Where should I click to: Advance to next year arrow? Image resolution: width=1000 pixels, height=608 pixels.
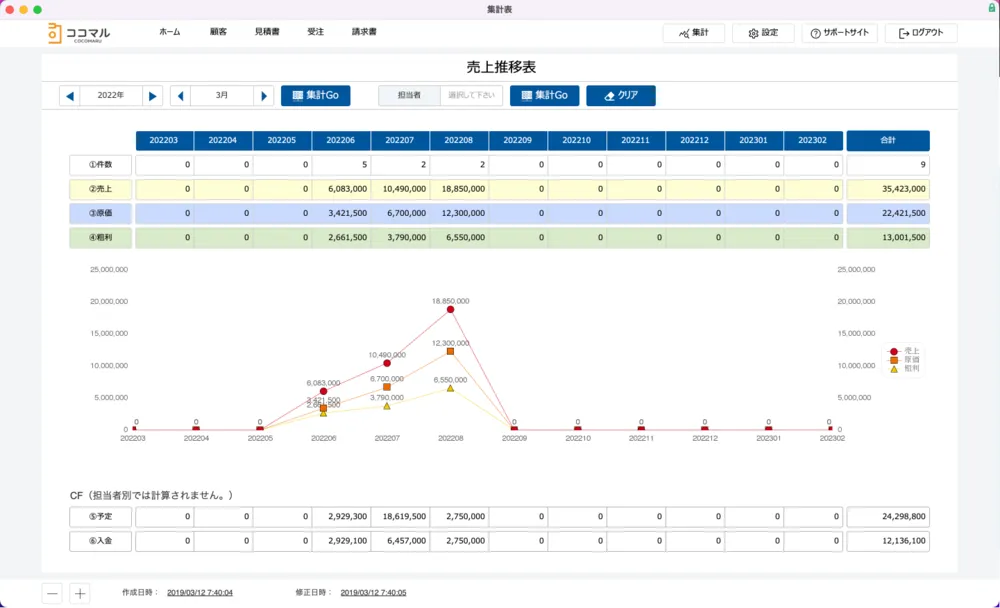click(x=152, y=96)
